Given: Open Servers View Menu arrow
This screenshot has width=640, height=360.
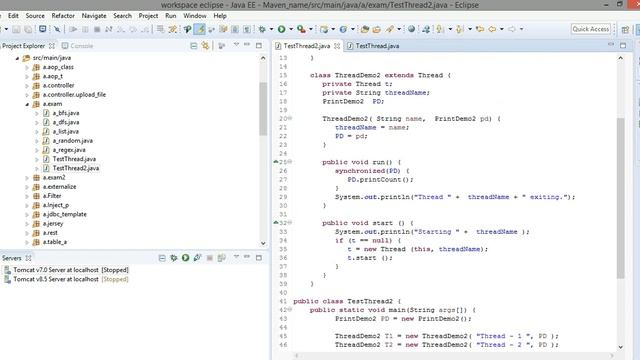Looking at the screenshot, I should tap(236, 257).
